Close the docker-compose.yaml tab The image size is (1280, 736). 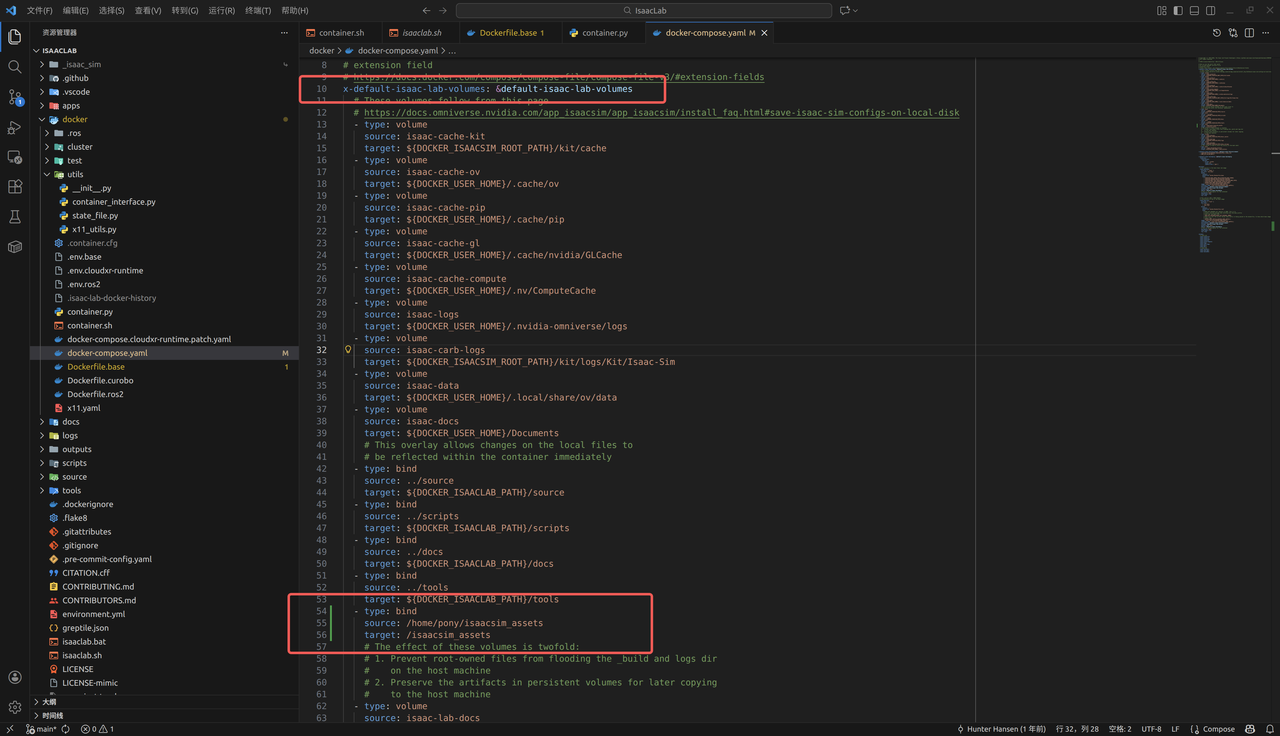(765, 33)
